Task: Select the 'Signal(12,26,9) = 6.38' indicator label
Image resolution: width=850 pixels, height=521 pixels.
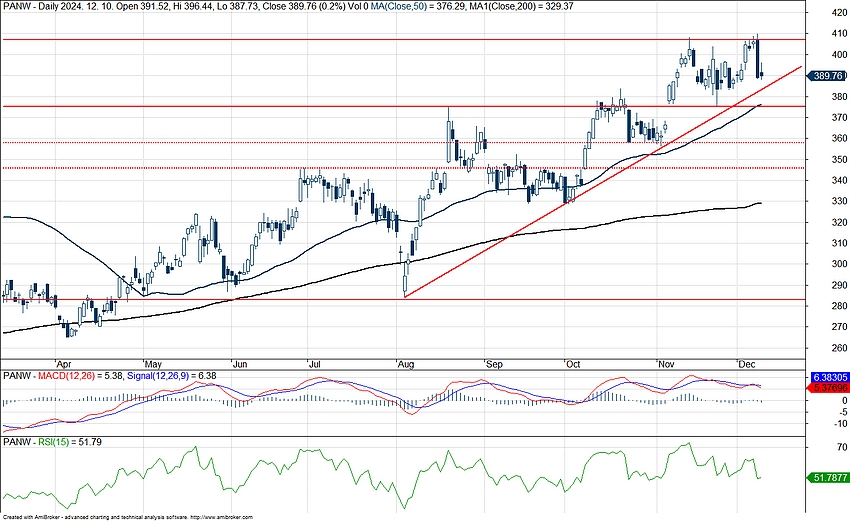Action: [x=171, y=376]
